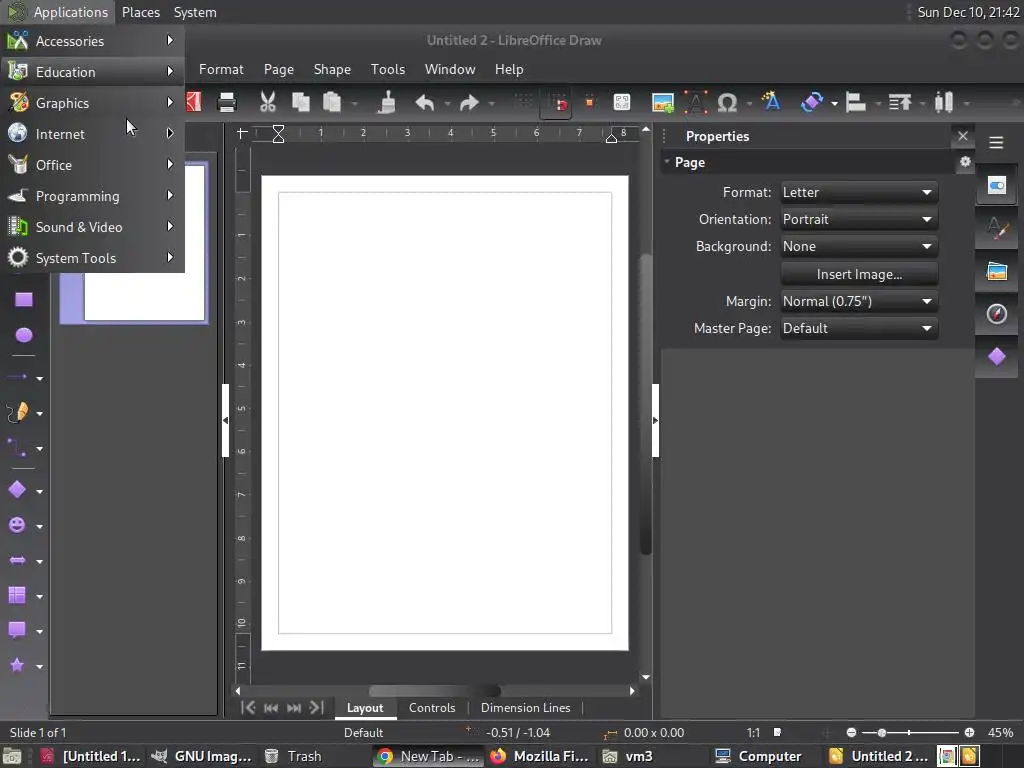Screen dimensions: 1024x768
Task: Select the Symbol Shapes smiley tool
Action: (x=17, y=525)
